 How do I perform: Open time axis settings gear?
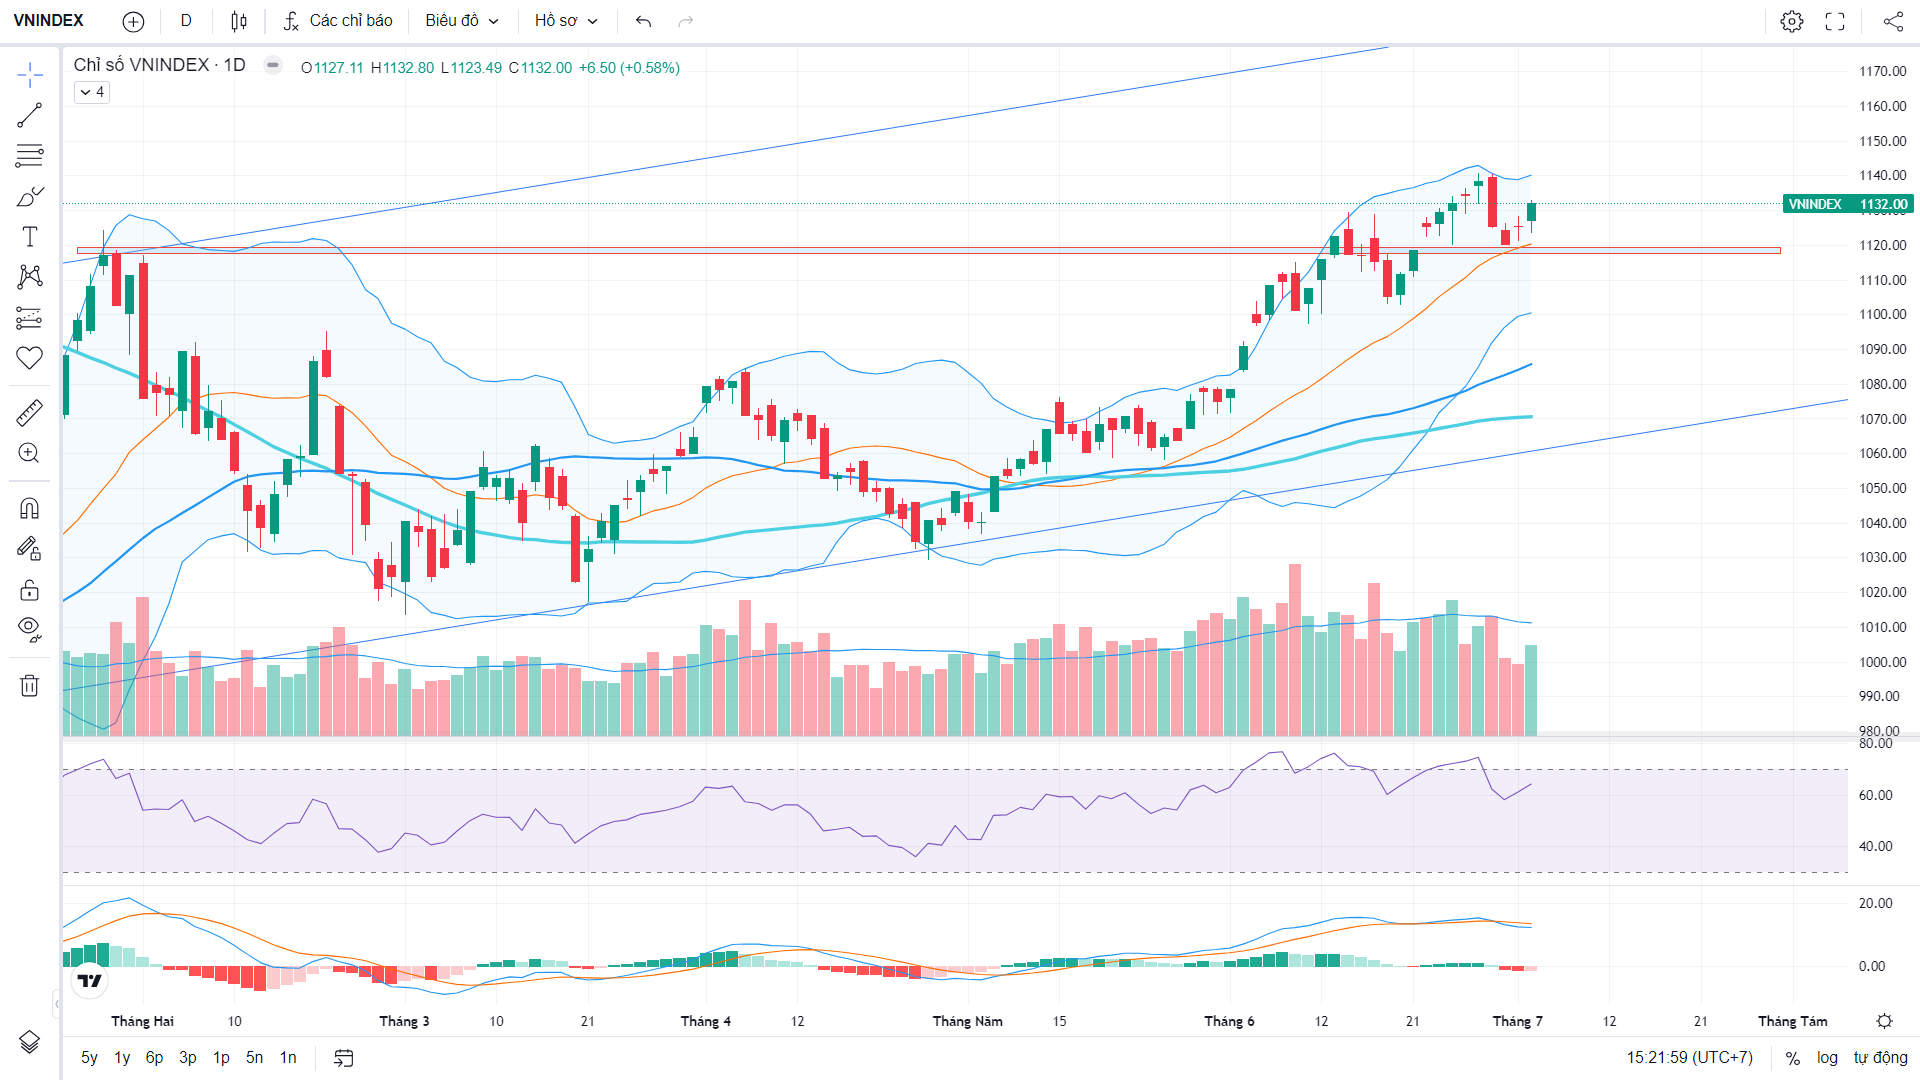1884,1021
